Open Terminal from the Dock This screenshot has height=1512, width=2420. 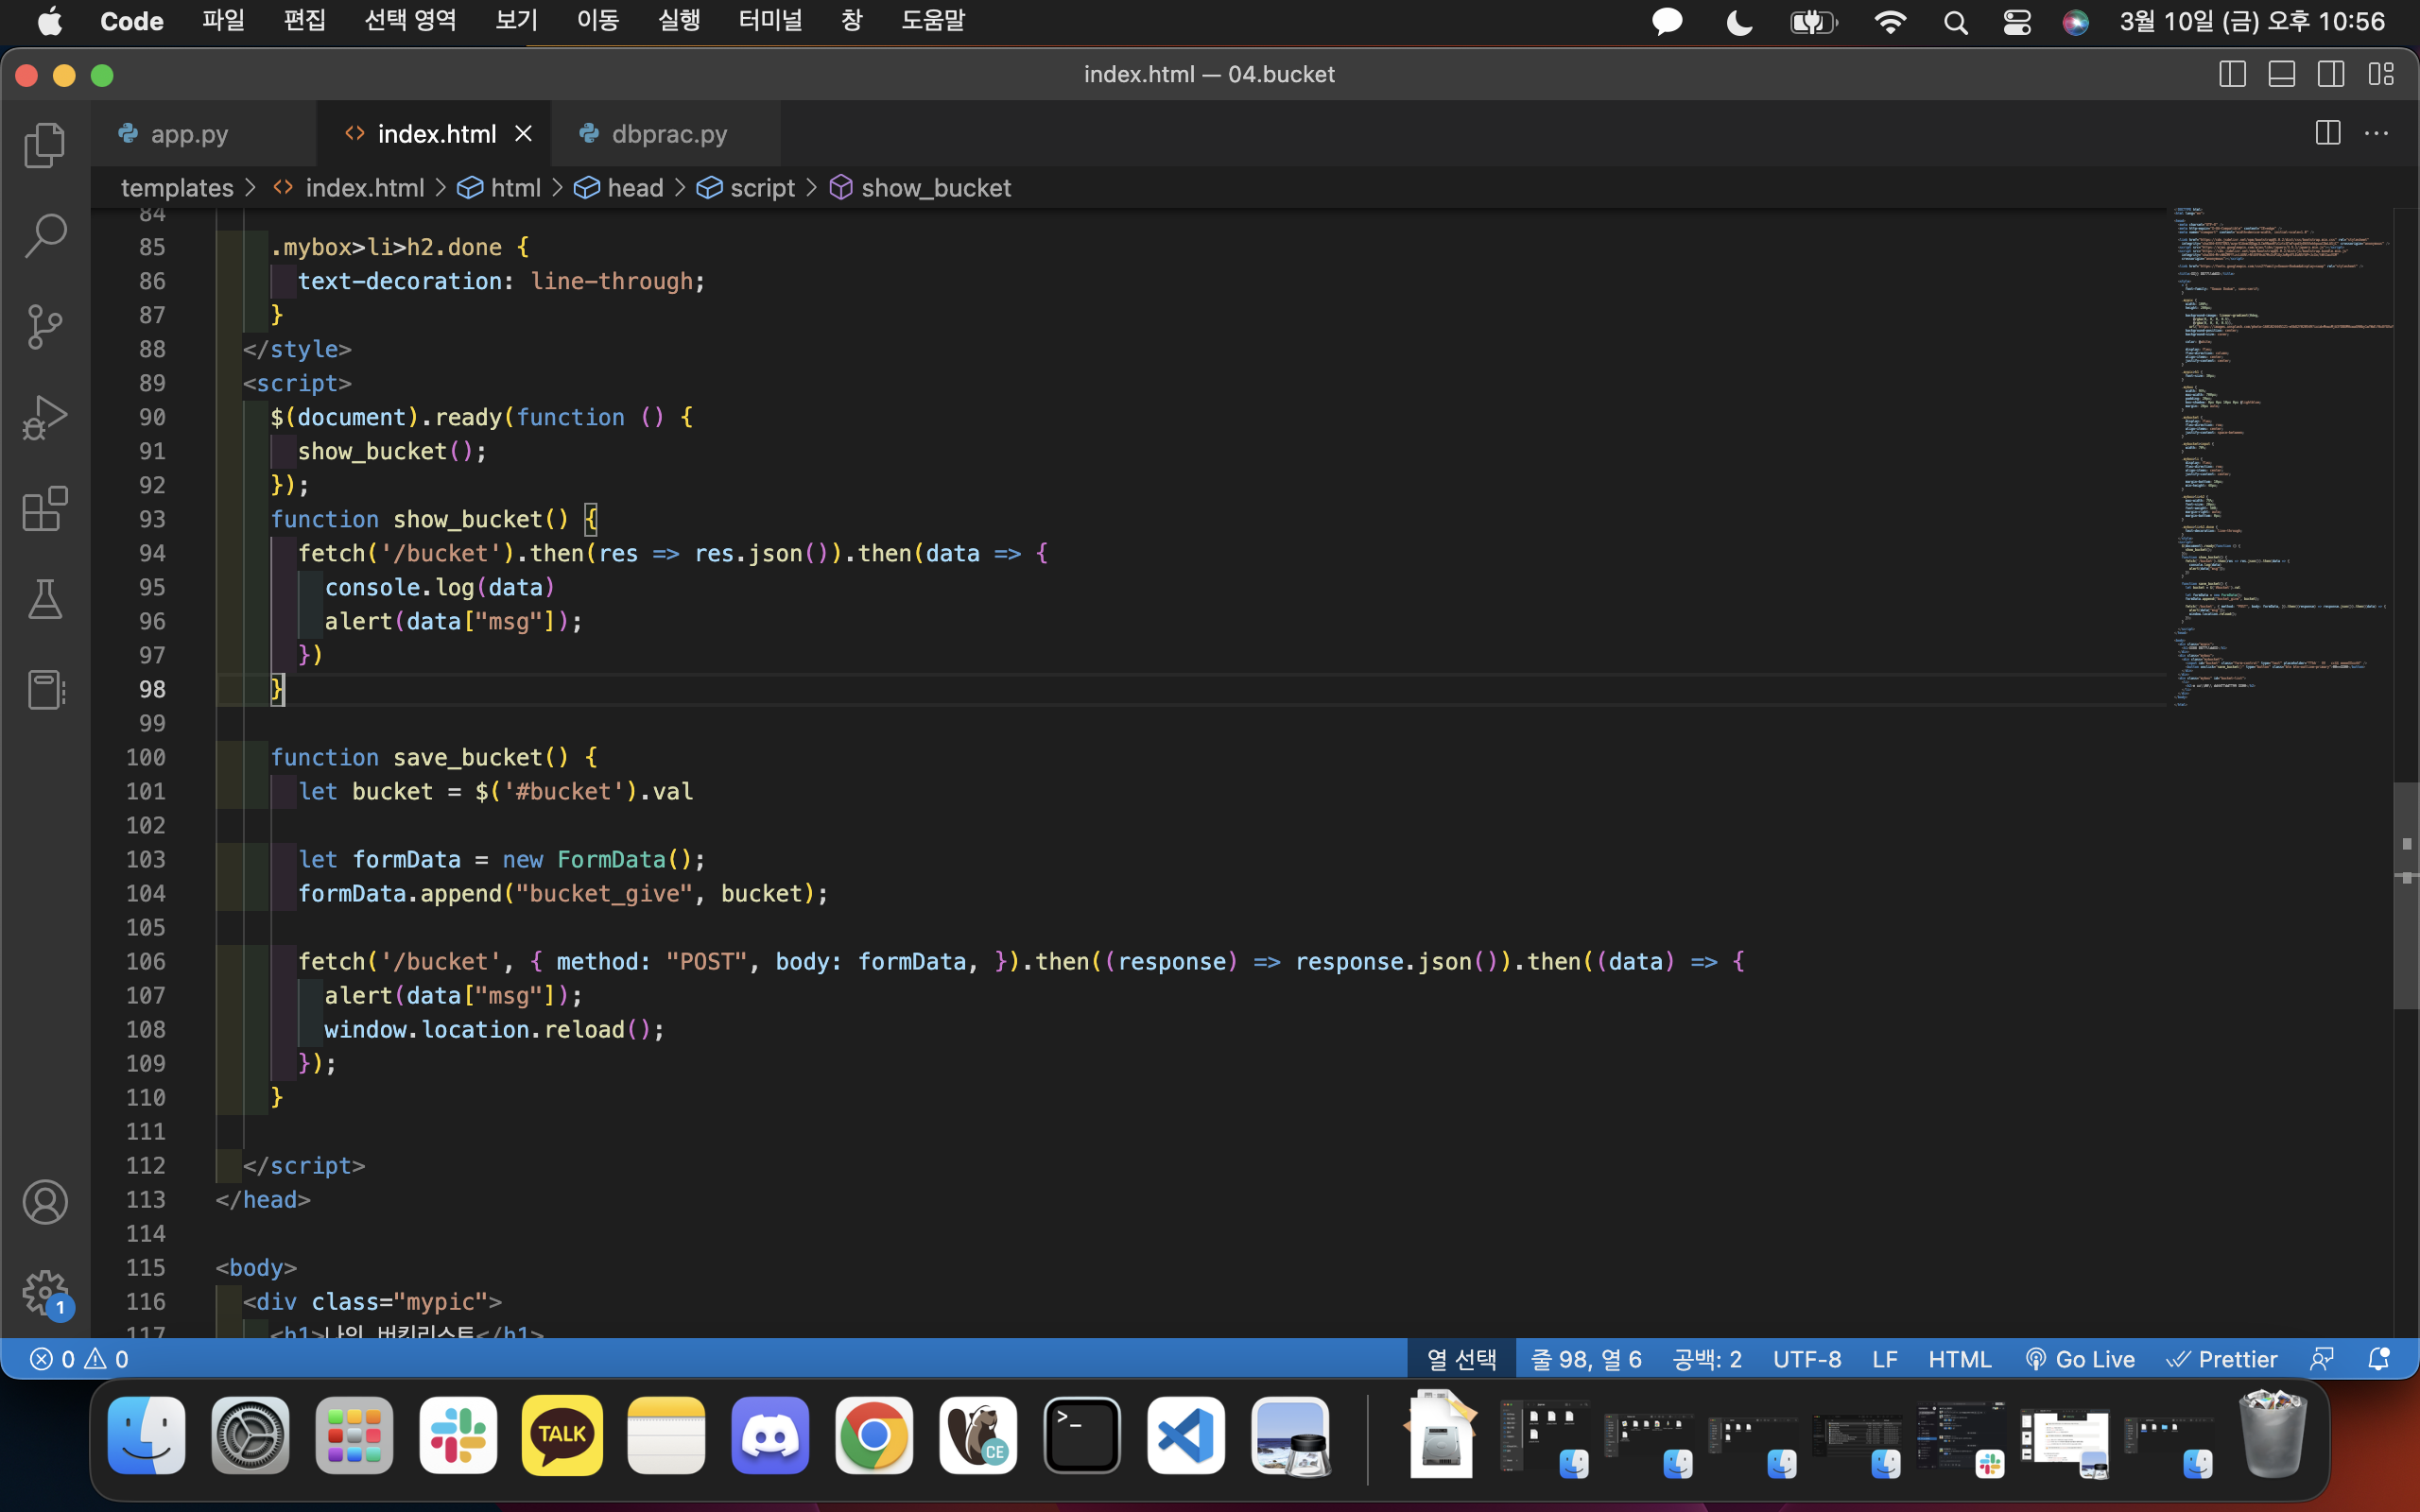click(1082, 1435)
